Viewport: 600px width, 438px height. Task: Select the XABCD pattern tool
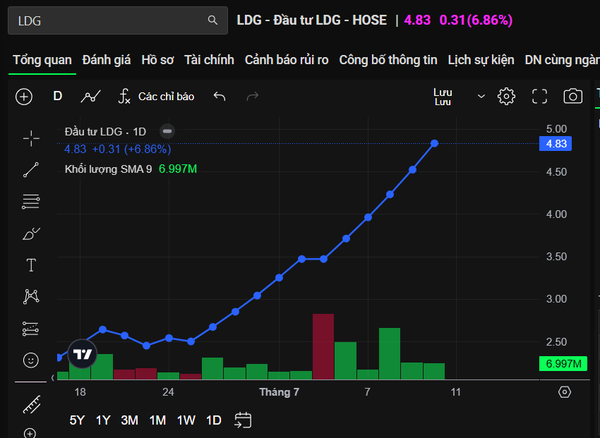[x=31, y=296]
